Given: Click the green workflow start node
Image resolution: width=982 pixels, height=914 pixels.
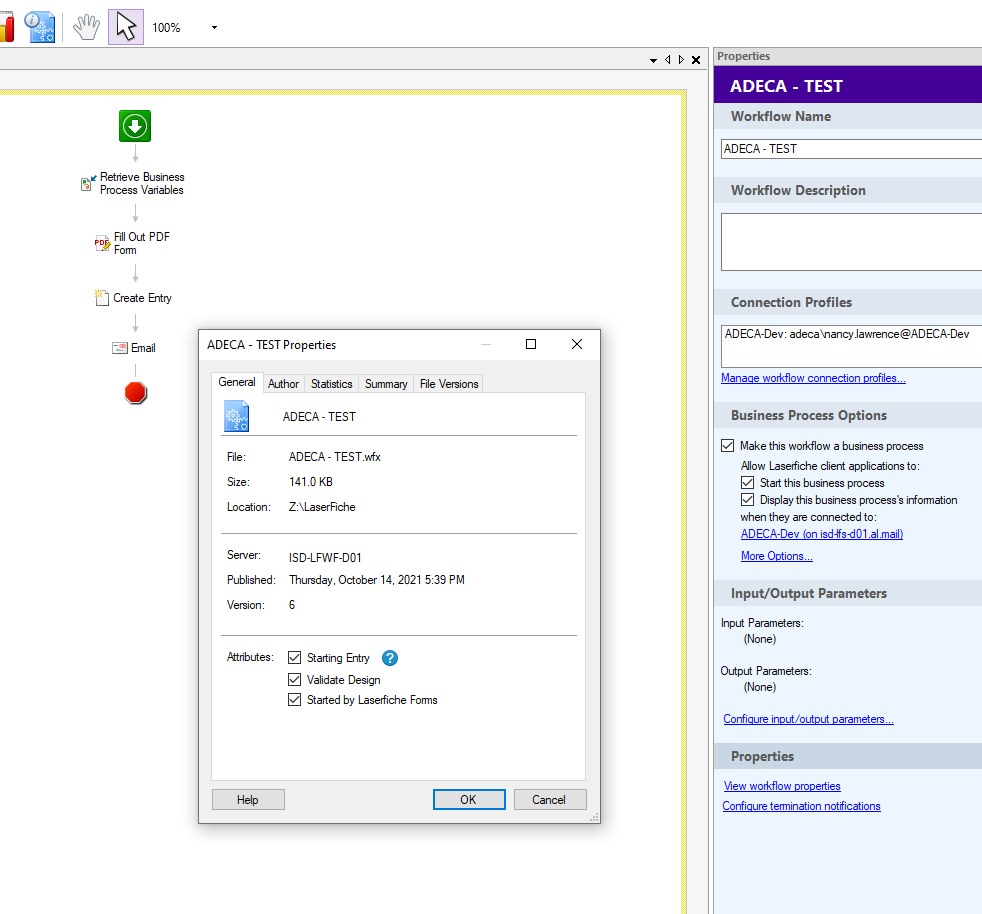Looking at the screenshot, I should point(135,126).
